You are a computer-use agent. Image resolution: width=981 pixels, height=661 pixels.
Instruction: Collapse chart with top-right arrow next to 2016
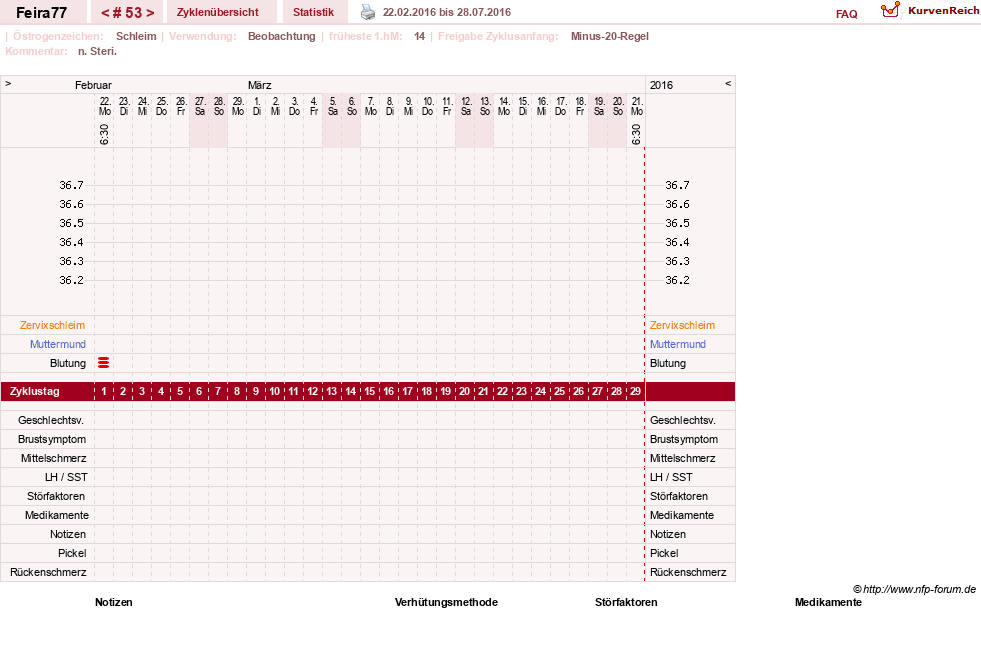tap(728, 83)
